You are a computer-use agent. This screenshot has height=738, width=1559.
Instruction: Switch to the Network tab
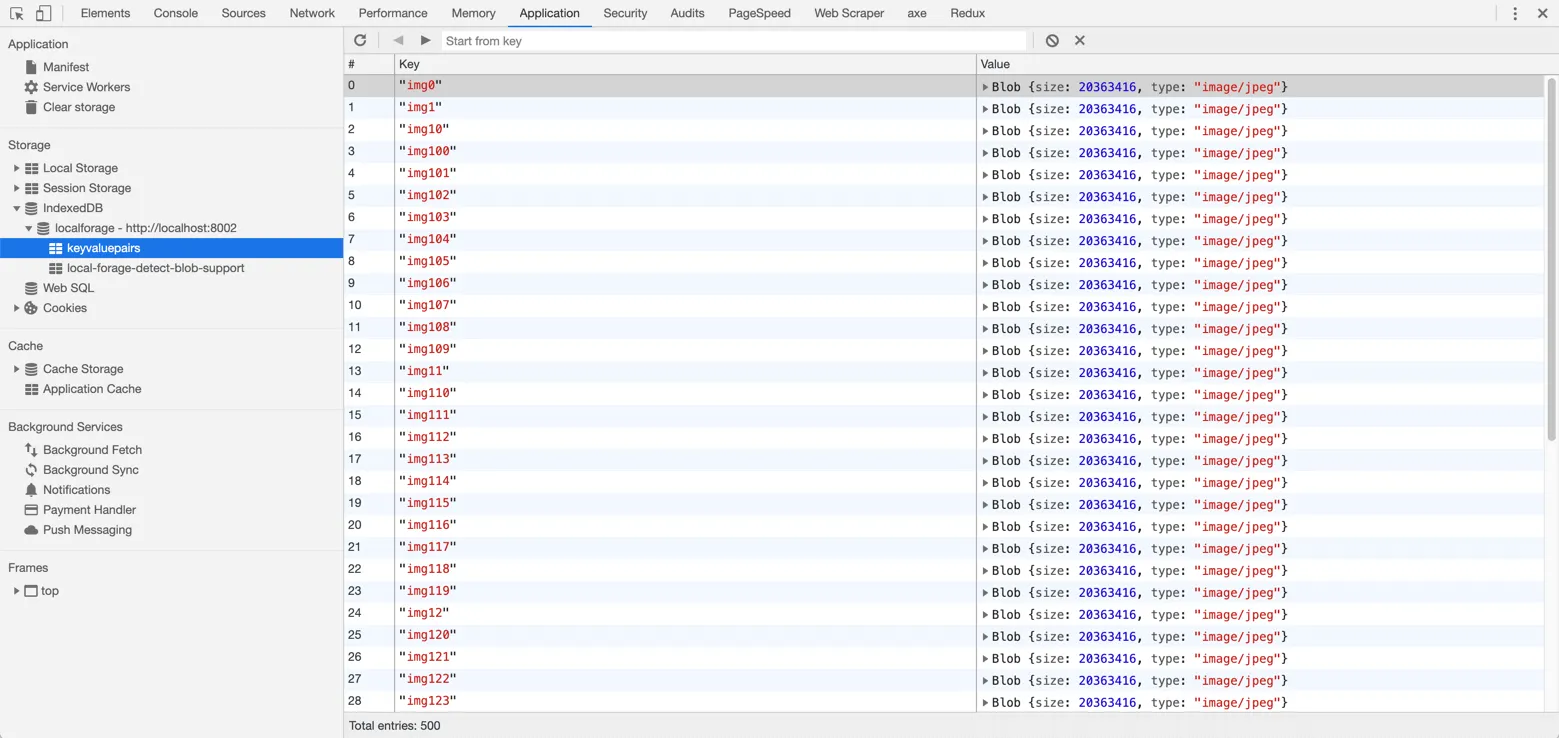[312, 14]
